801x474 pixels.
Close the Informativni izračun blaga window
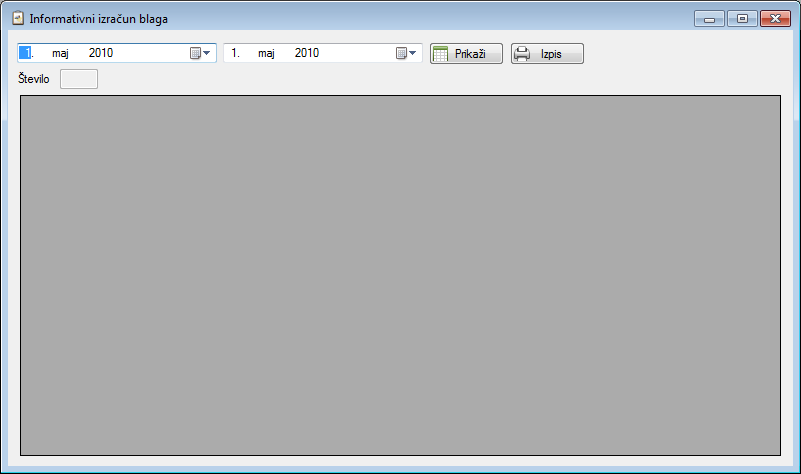pos(775,19)
